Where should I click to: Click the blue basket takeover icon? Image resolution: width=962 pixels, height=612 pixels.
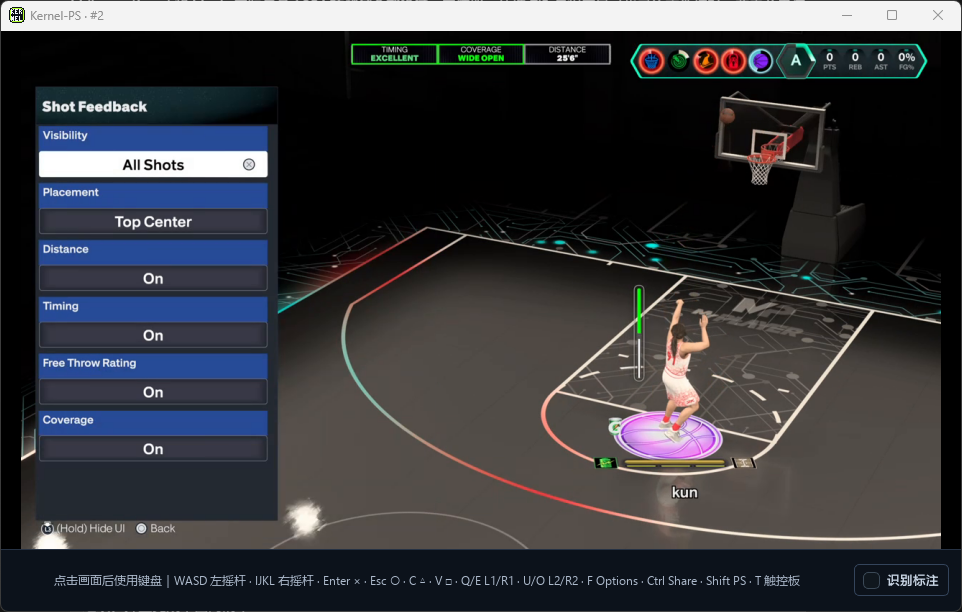click(x=652, y=61)
